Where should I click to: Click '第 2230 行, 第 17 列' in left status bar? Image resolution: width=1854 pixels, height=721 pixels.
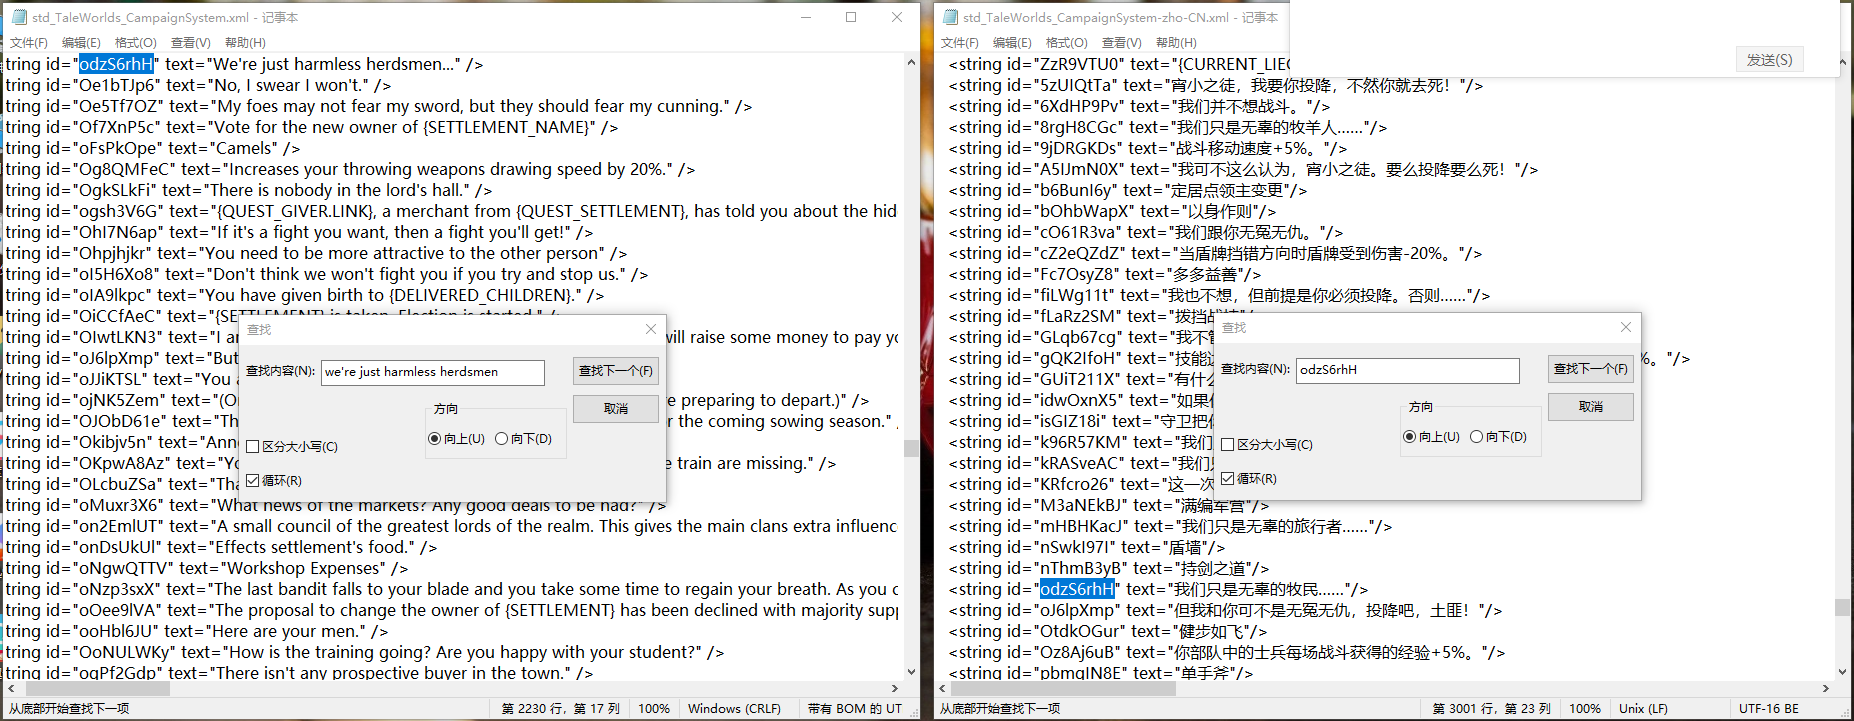click(561, 708)
